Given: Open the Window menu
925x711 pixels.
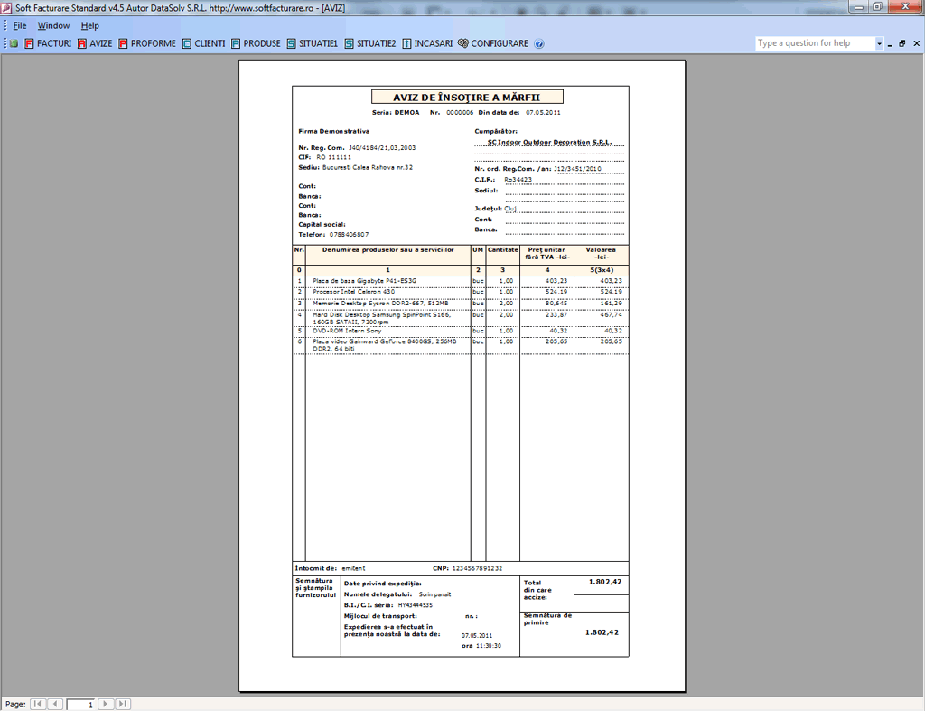Looking at the screenshot, I should tap(54, 25).
